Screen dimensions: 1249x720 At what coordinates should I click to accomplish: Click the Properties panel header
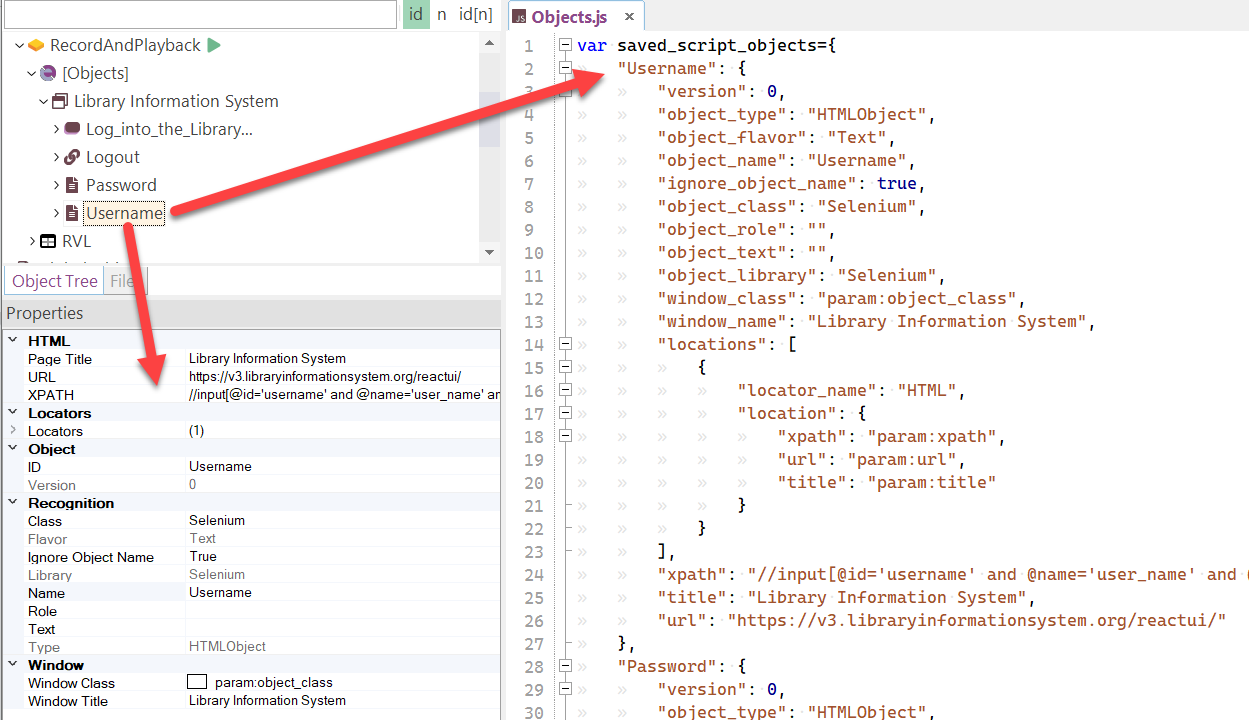pos(252,313)
